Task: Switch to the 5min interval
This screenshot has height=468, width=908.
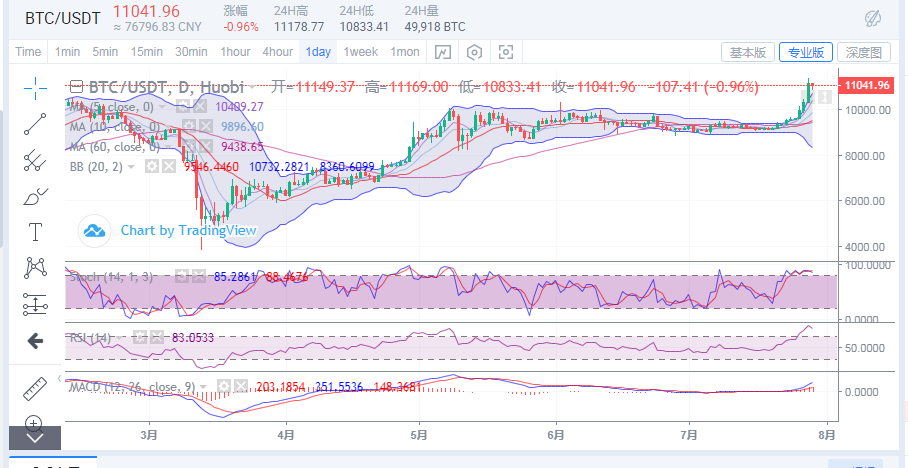Action: [105, 52]
